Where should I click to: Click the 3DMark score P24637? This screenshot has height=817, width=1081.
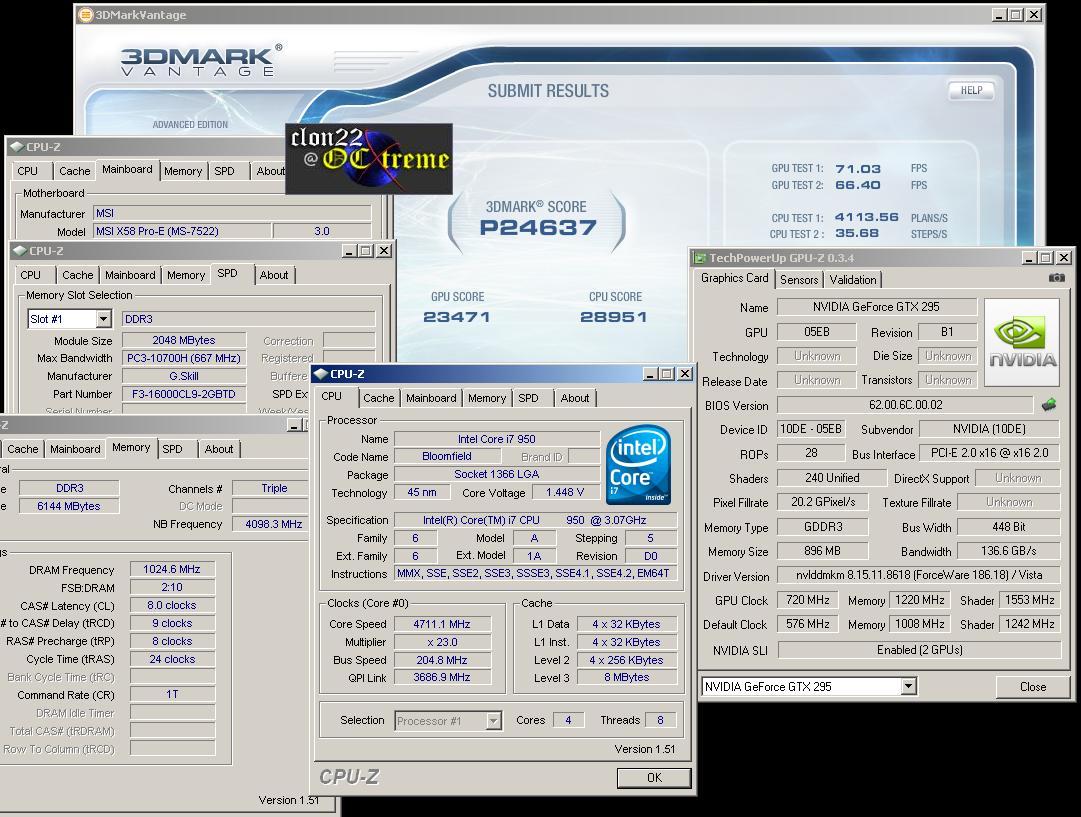click(x=538, y=228)
